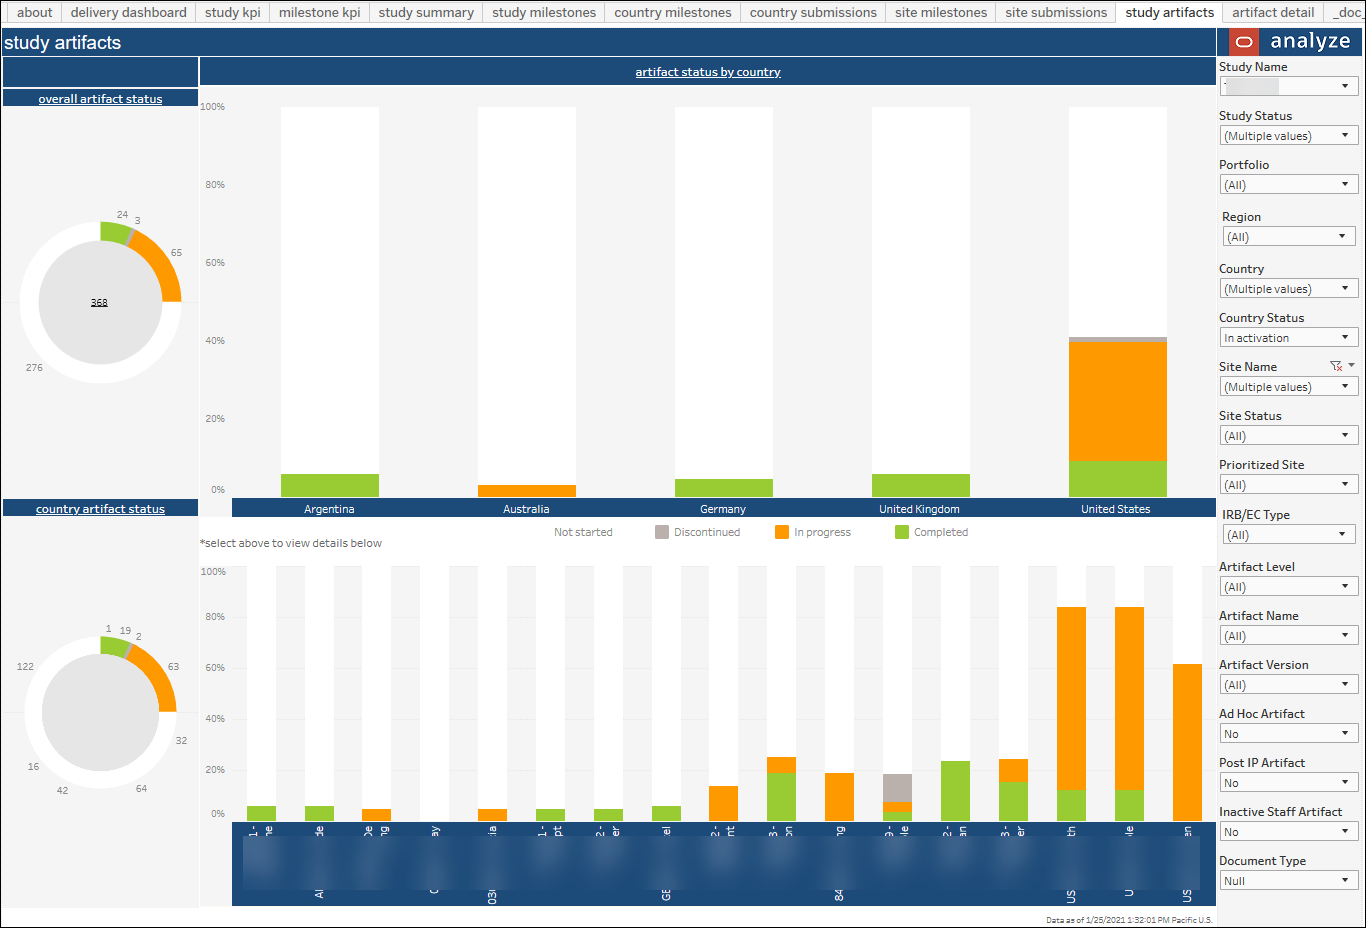Change the Ad Hoc Artifact filter
The height and width of the screenshot is (928, 1366).
pyautogui.click(x=1288, y=734)
